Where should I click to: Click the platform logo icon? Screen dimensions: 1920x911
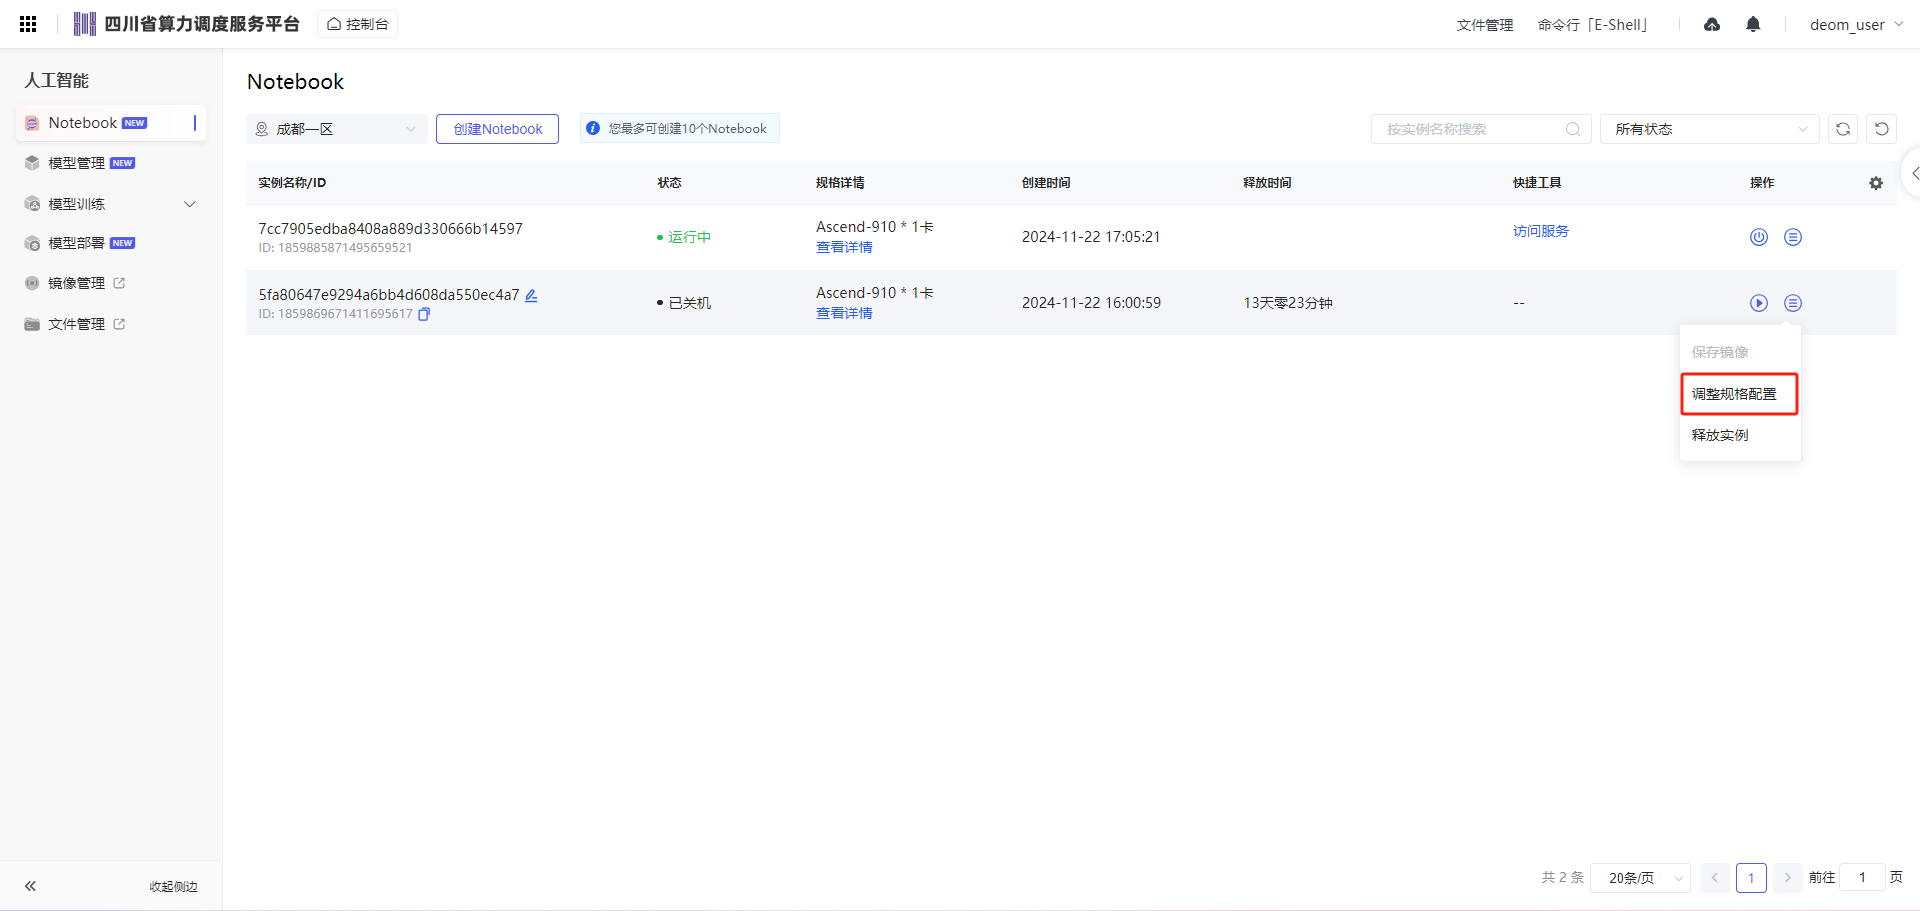(x=85, y=24)
